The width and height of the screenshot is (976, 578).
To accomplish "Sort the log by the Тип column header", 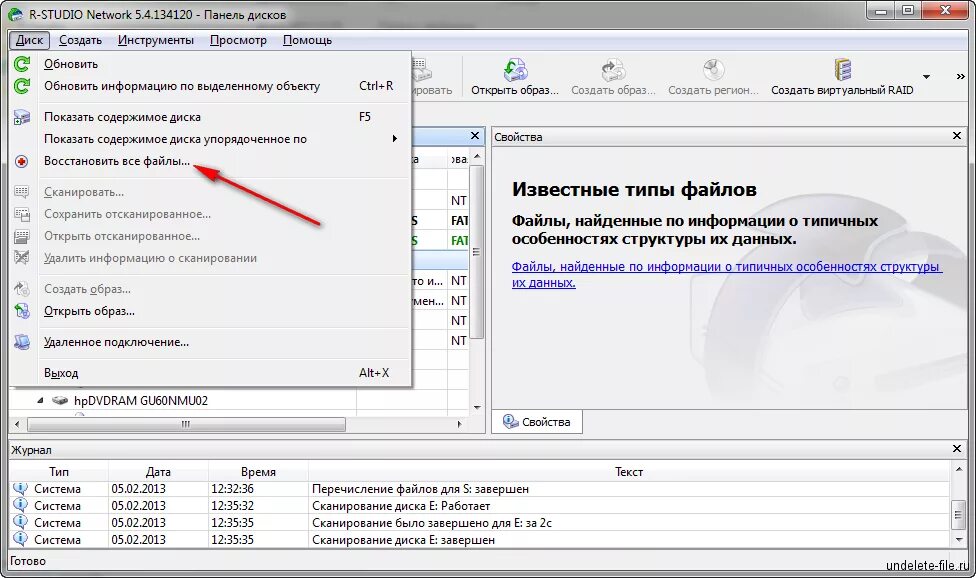I will 59,472.
